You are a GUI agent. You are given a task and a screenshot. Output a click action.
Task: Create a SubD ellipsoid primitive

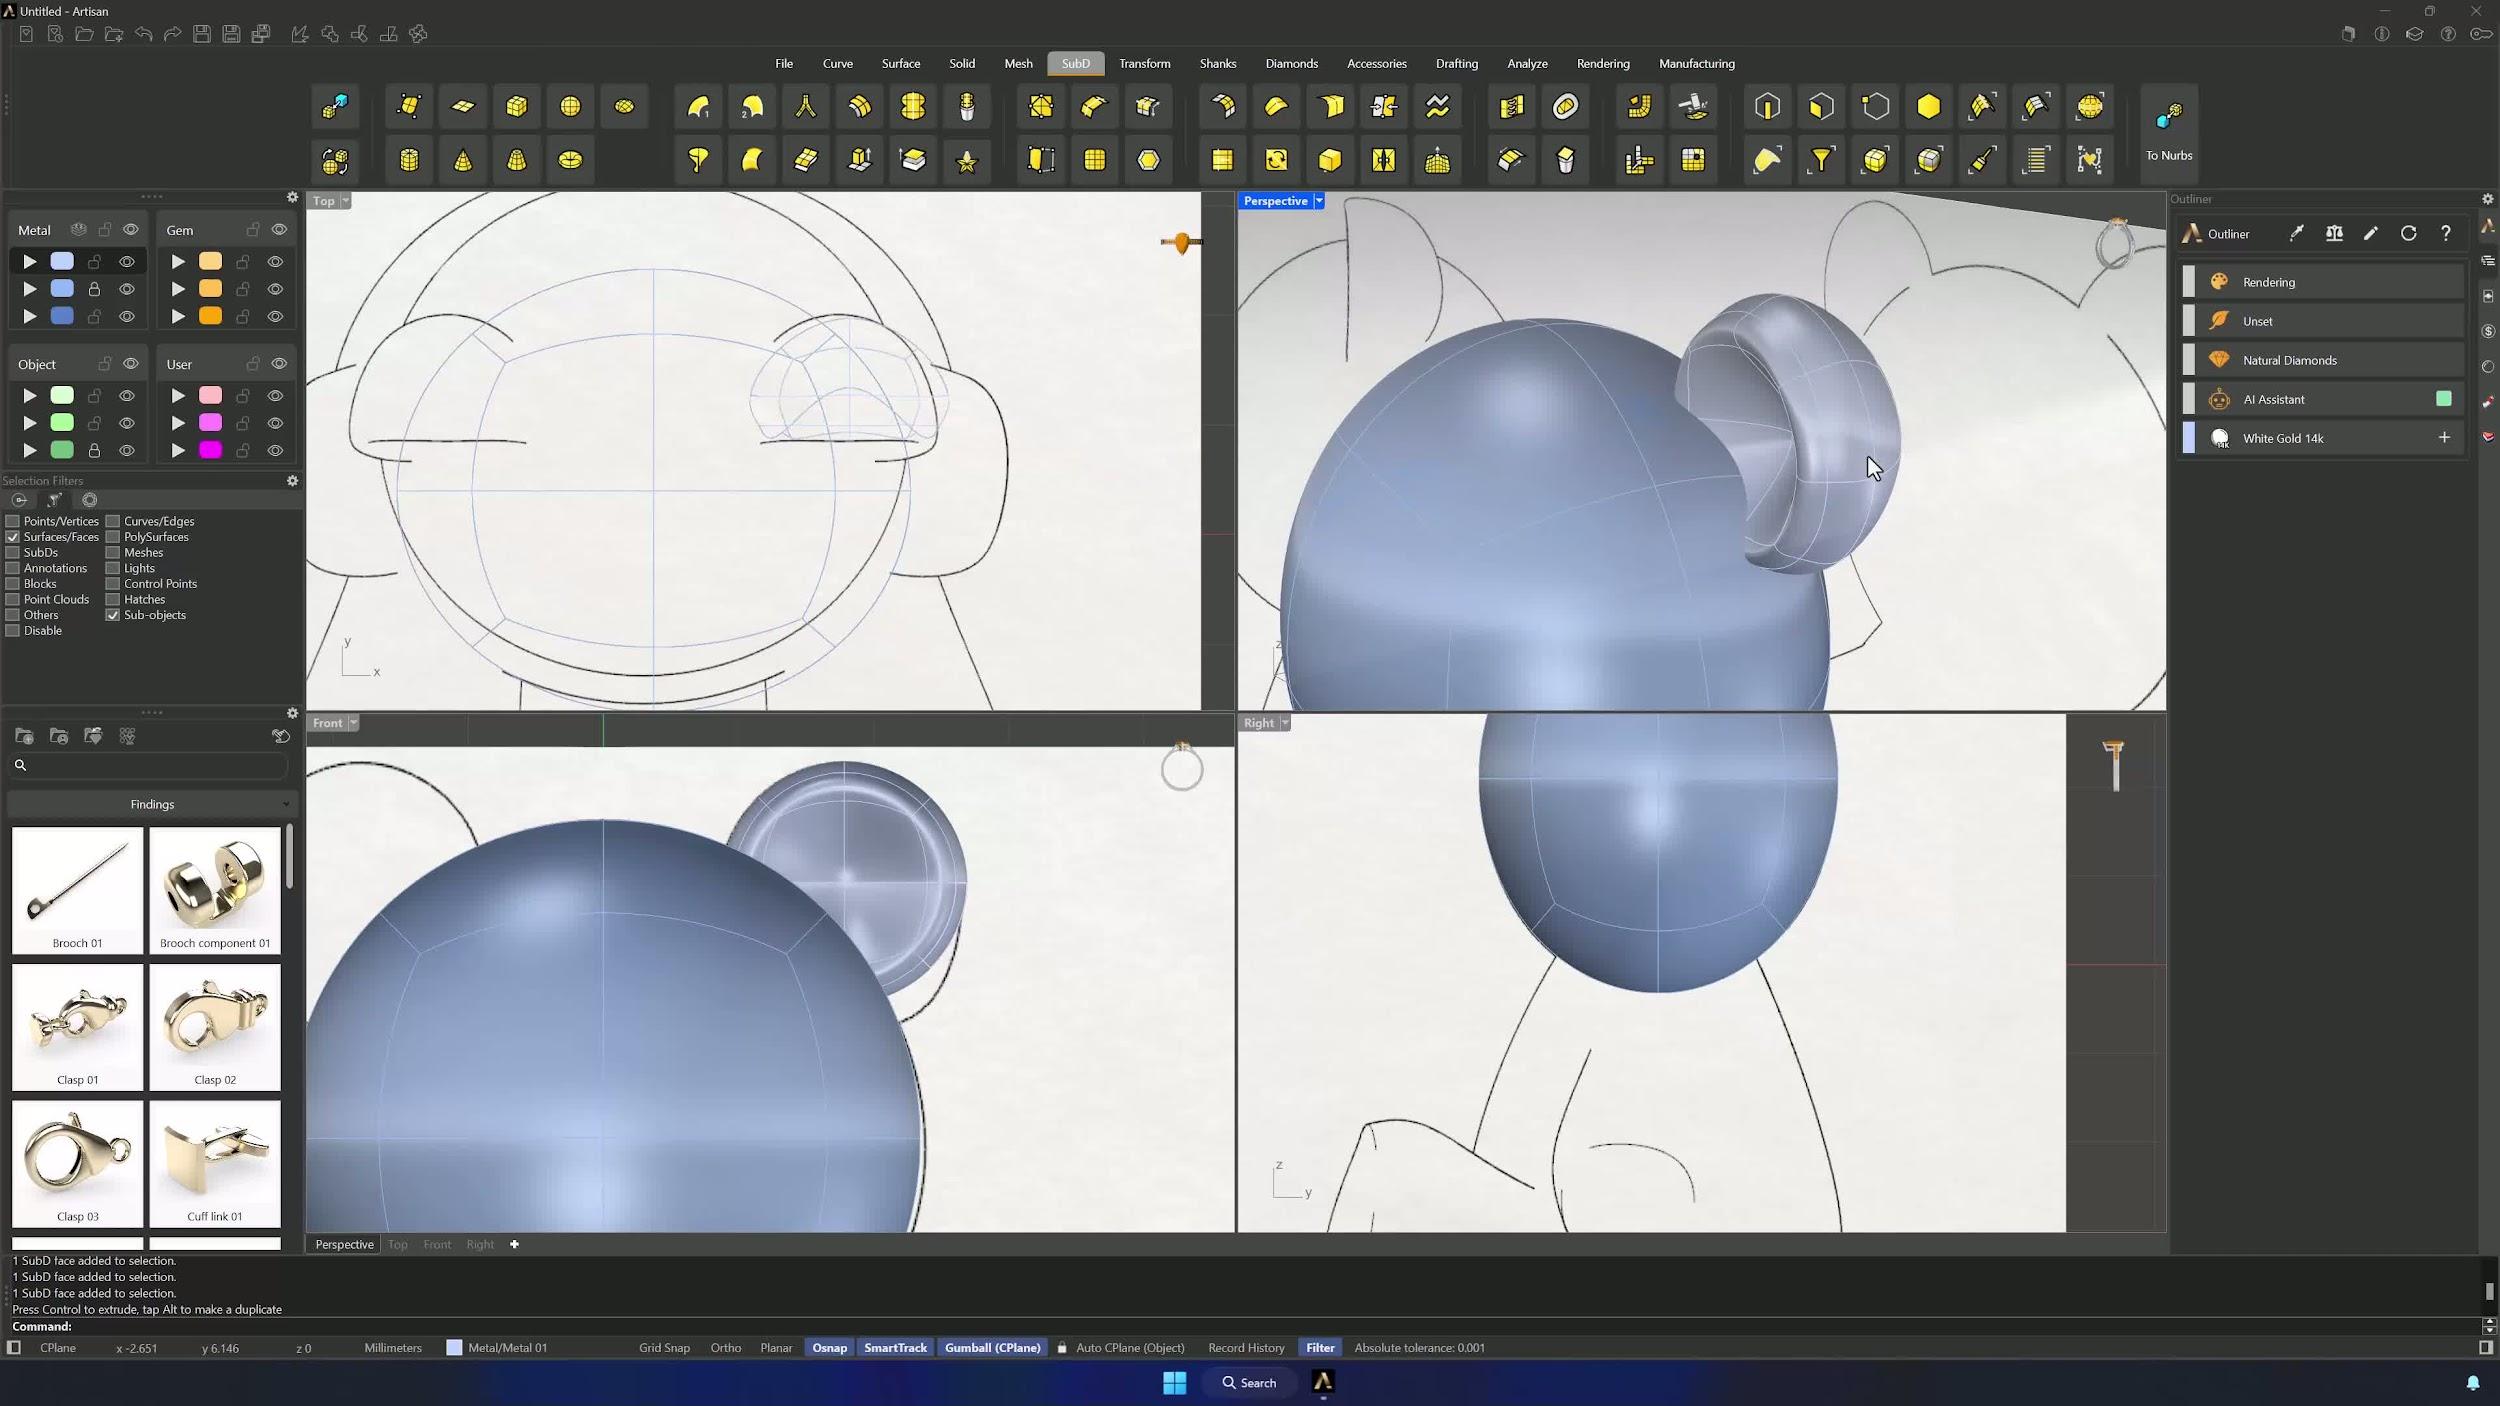624,106
